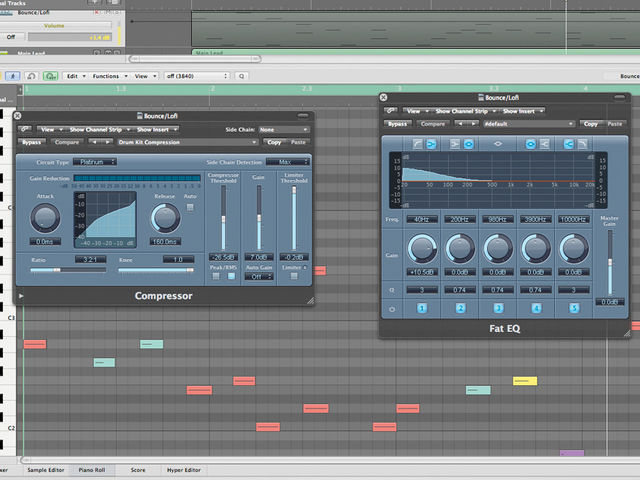
Task: Open the Drum Kit Compression preset dropdown
Action: point(188,142)
